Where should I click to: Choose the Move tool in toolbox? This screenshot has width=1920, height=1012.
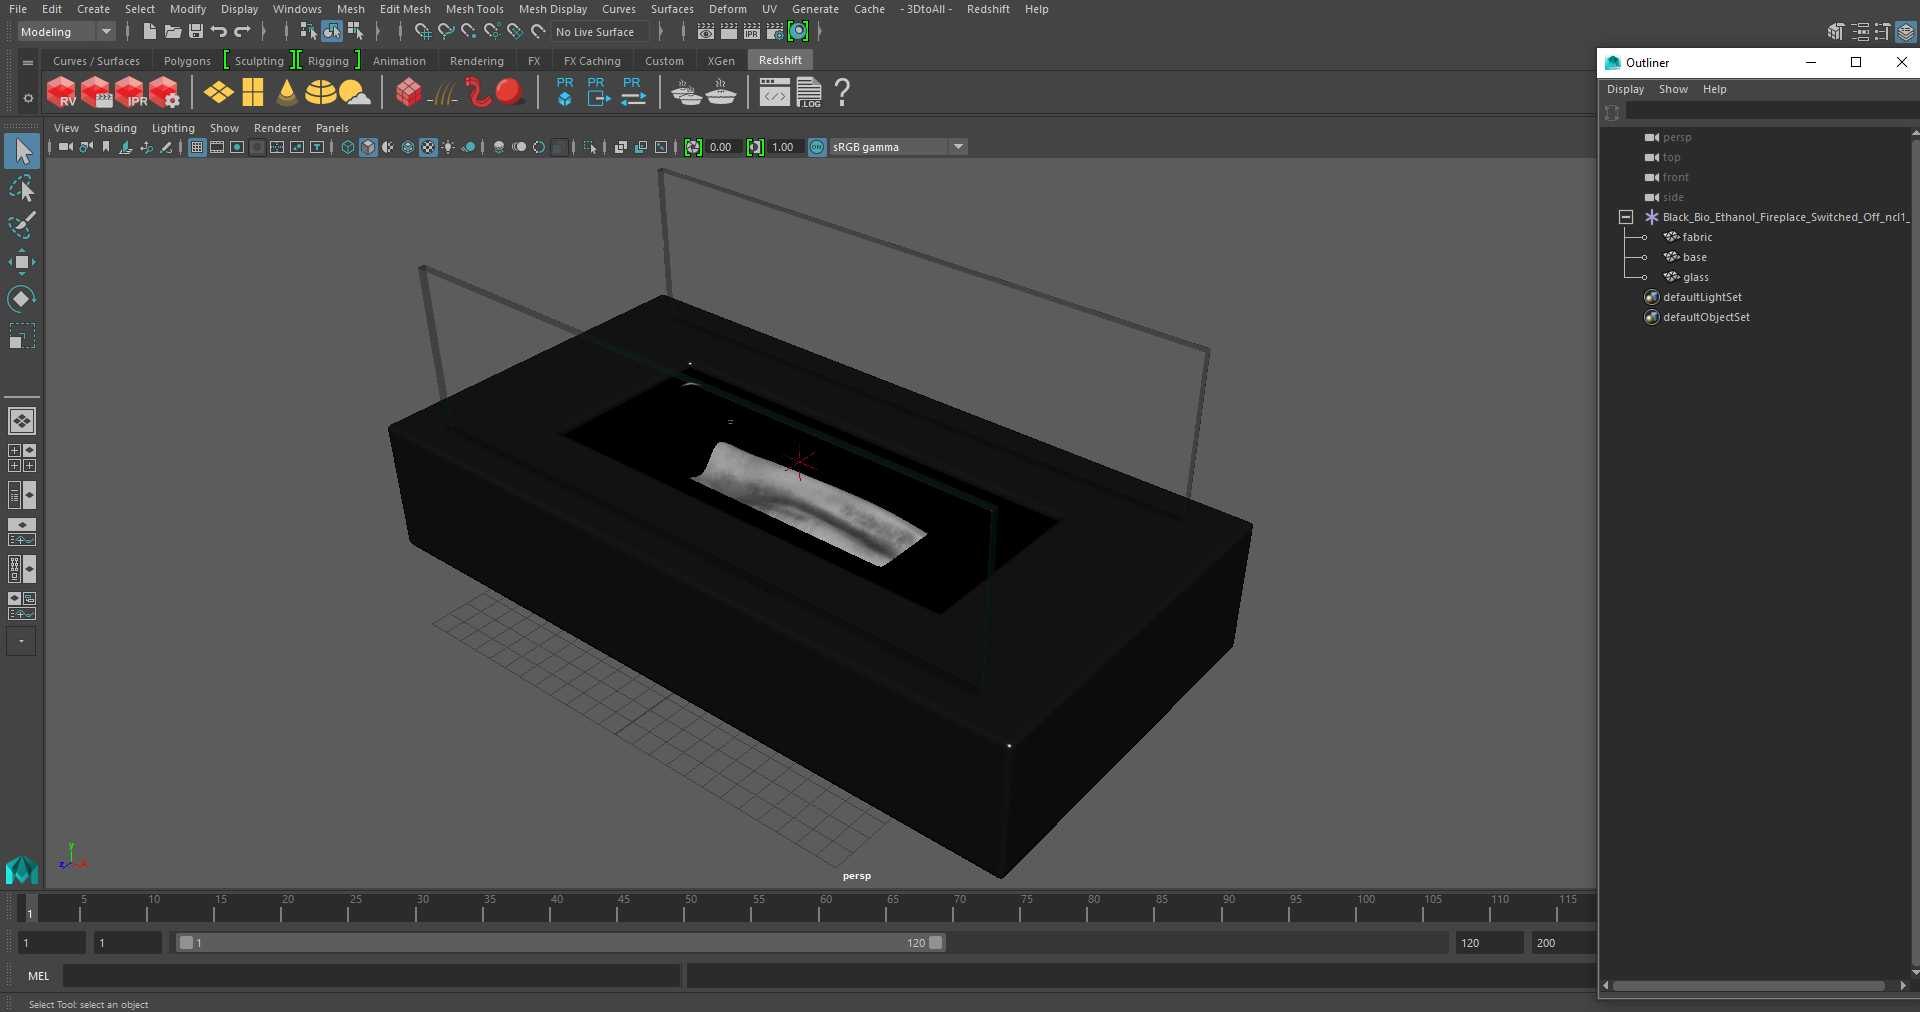pyautogui.click(x=21, y=262)
